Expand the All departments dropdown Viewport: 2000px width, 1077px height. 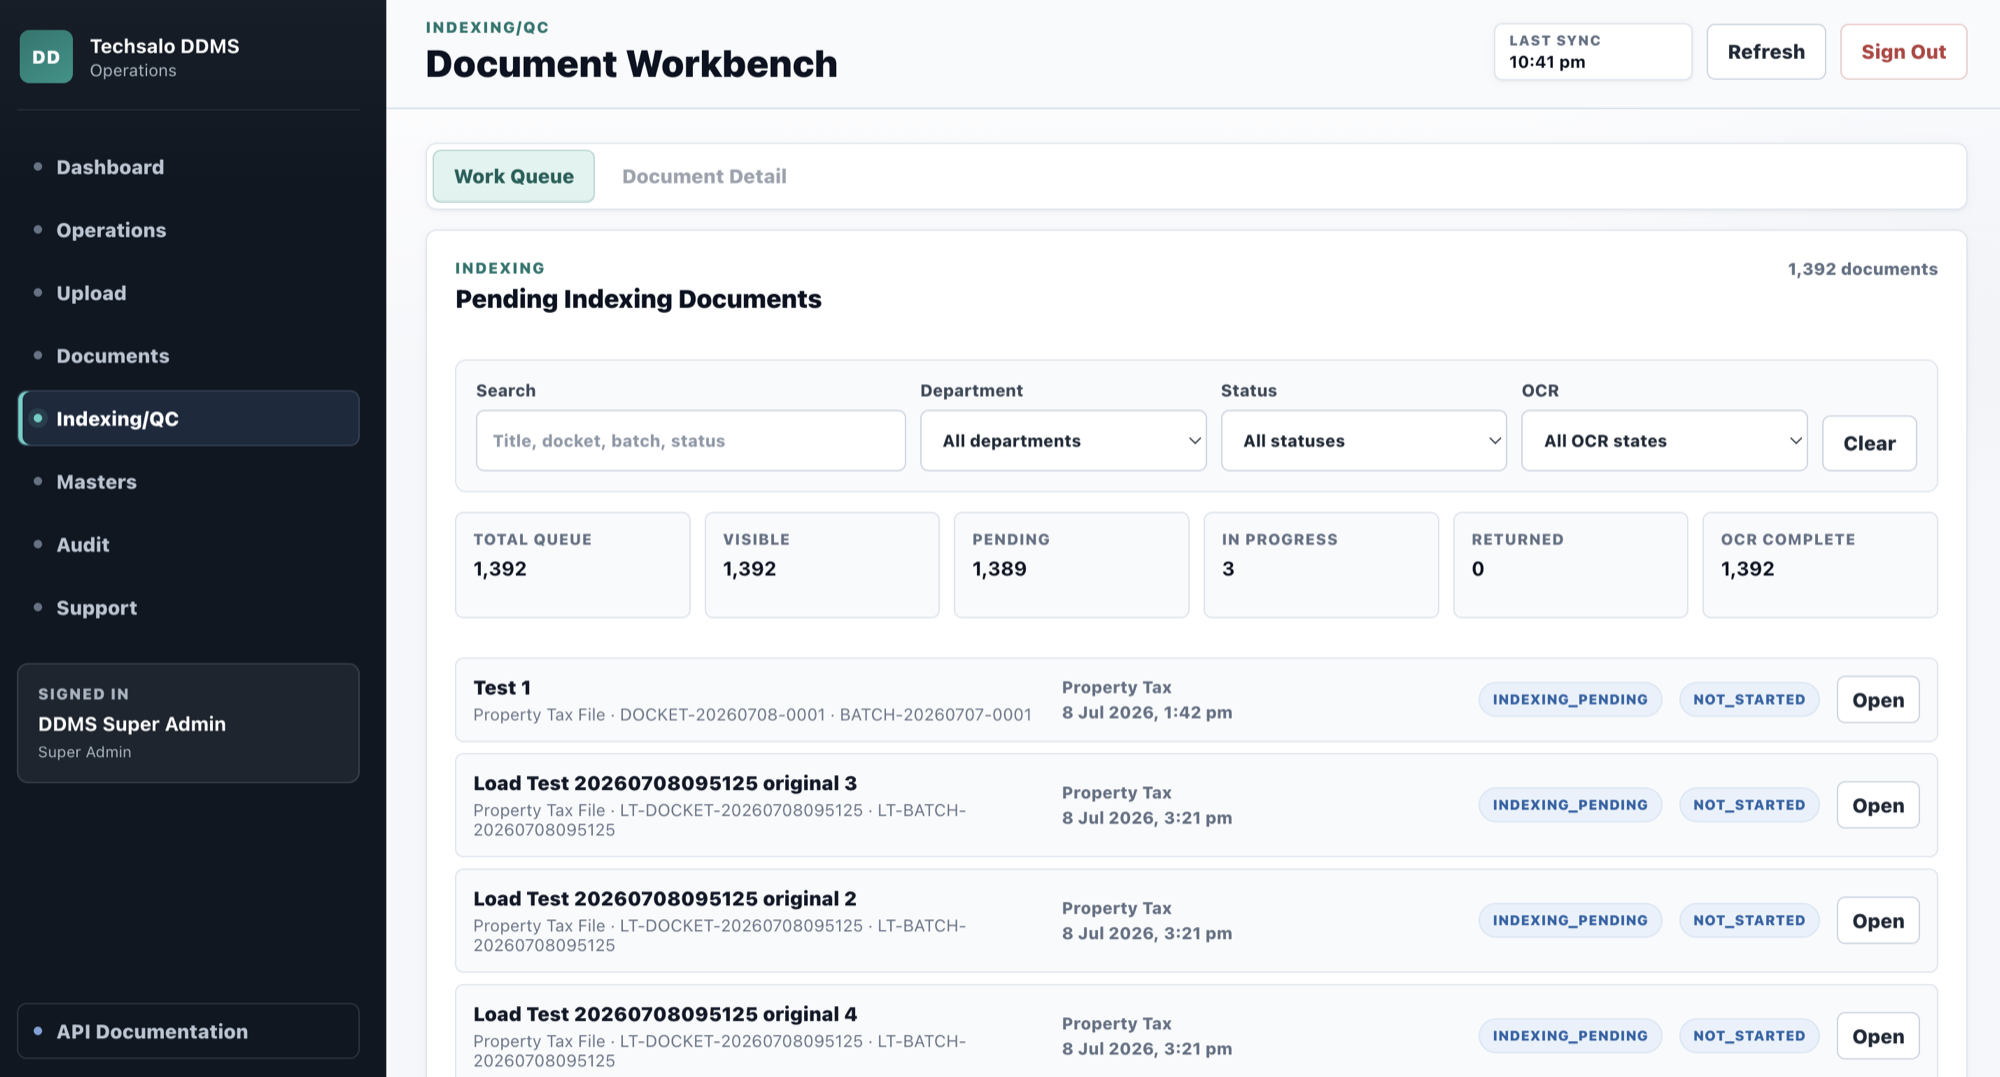click(x=1063, y=441)
